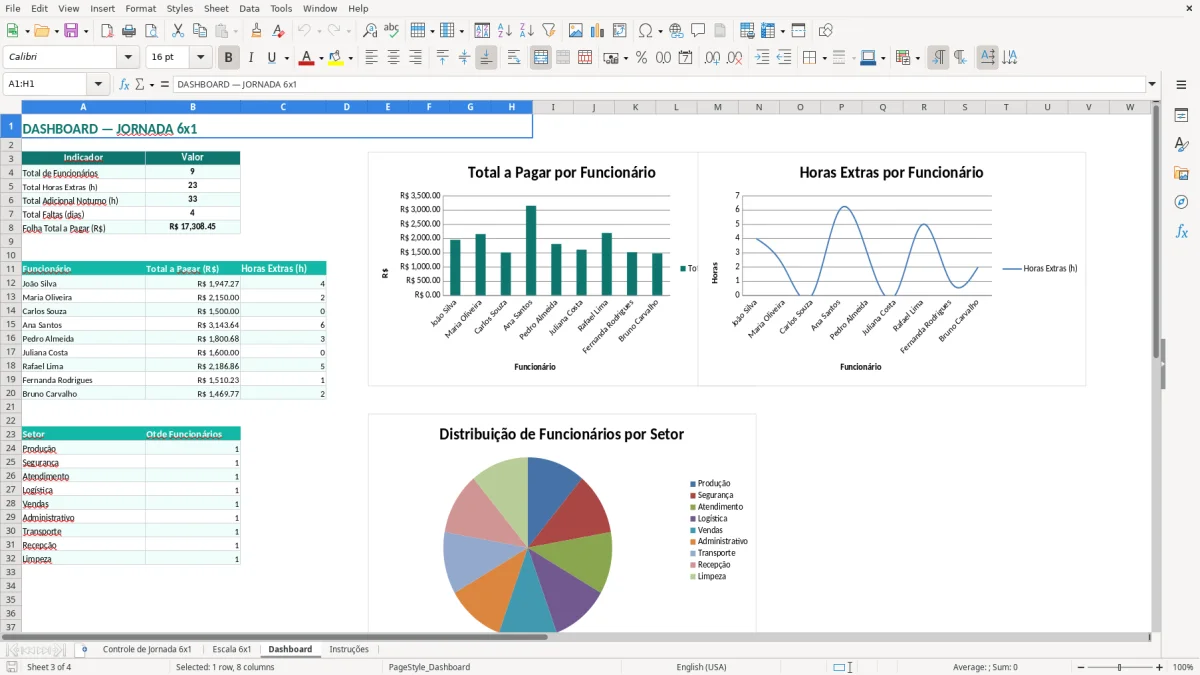
Task: Center cell text horizontally
Action: (394, 58)
